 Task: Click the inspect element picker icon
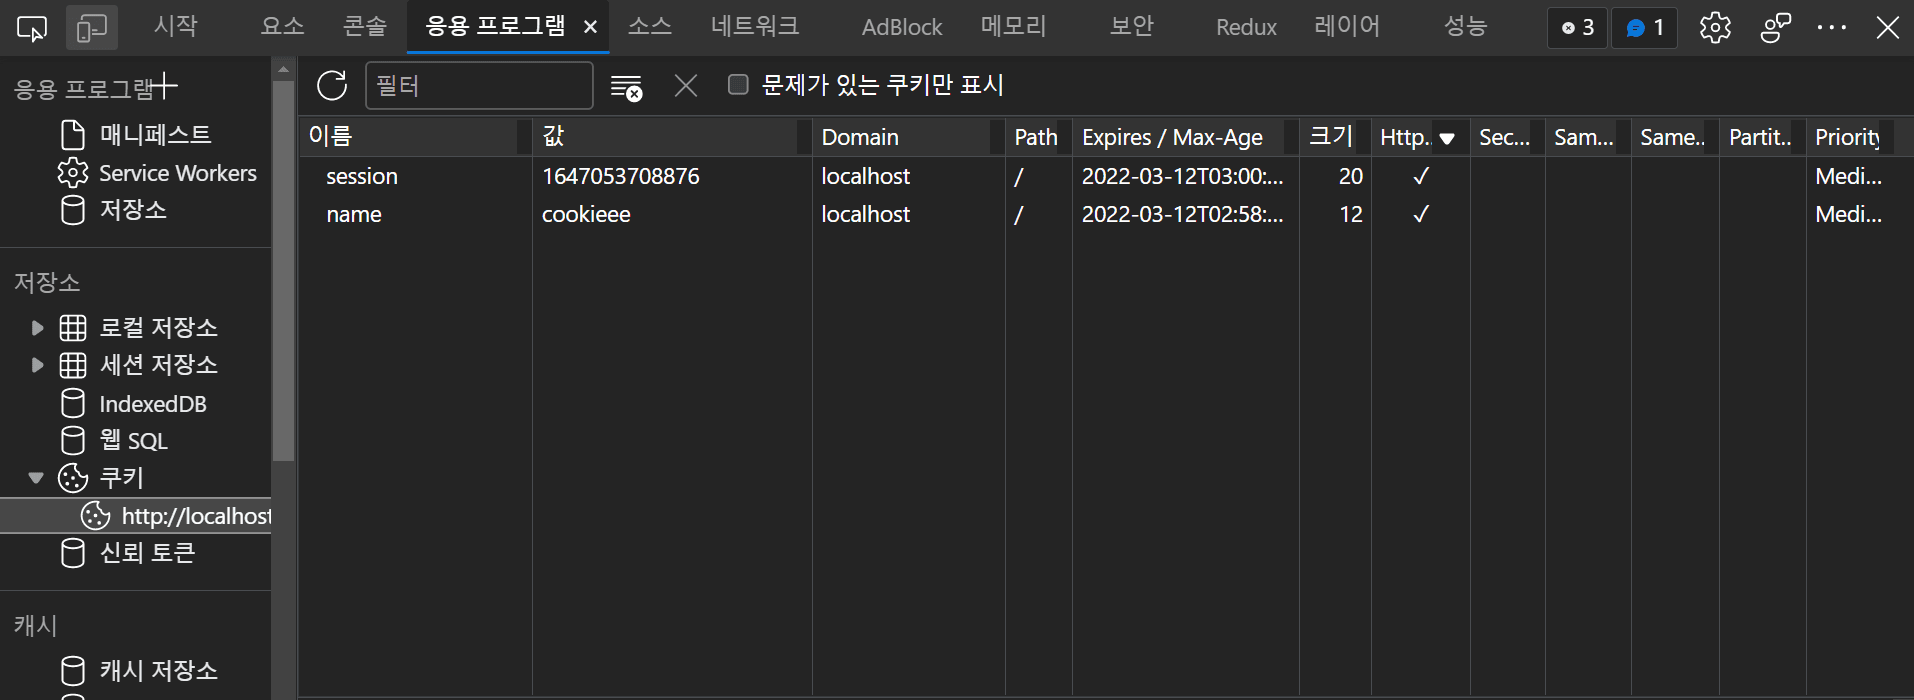pyautogui.click(x=32, y=28)
